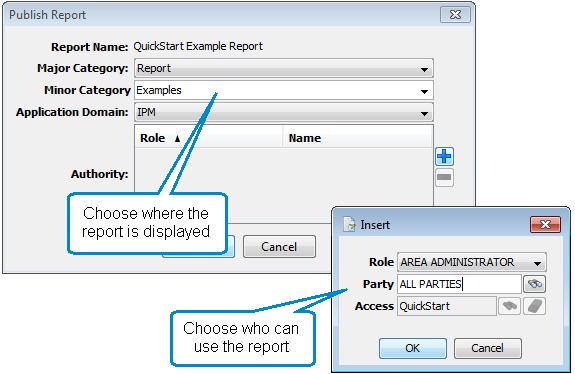Click the Access field eraser icon
This screenshot has width=575, height=374.
pos(534,306)
